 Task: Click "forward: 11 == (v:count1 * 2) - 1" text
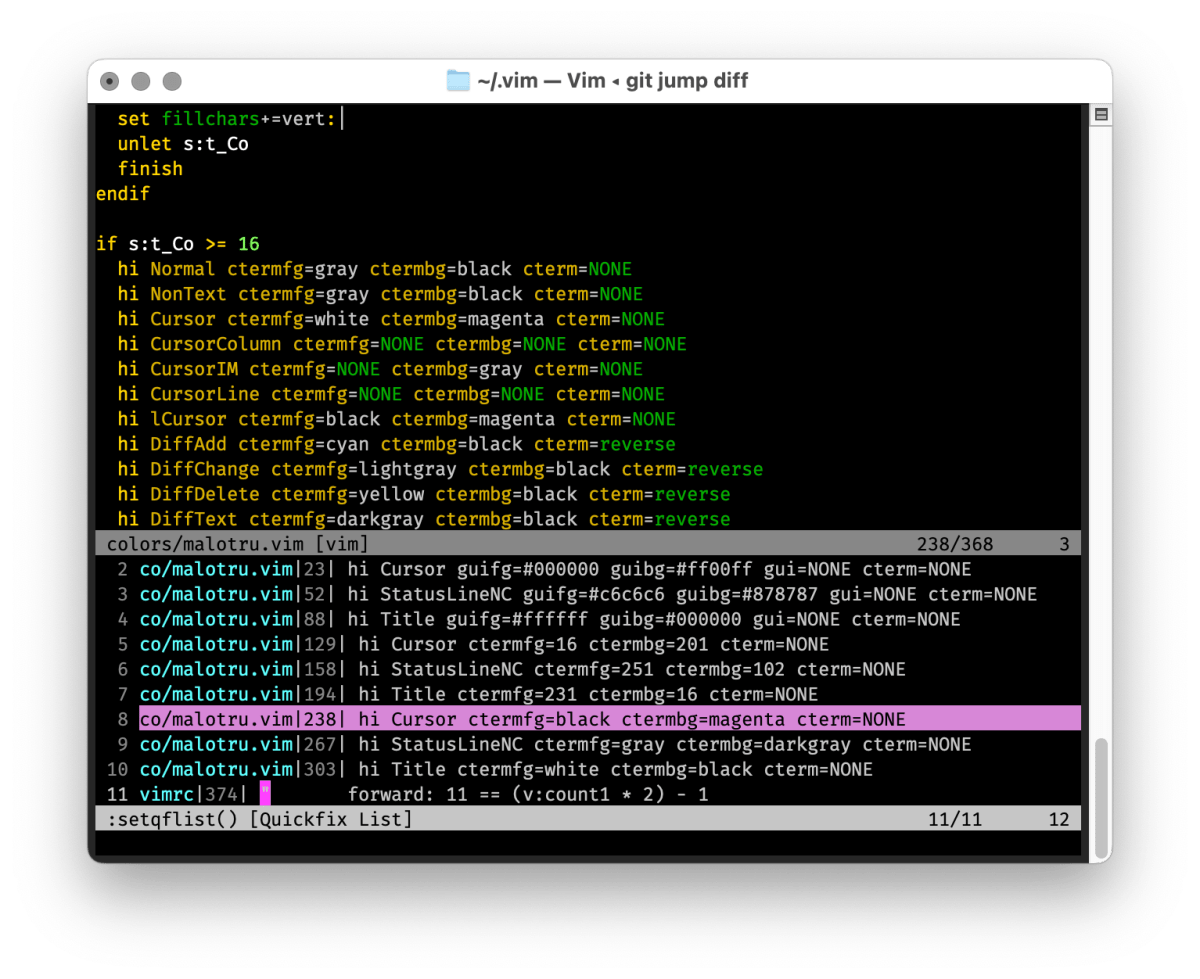click(528, 794)
